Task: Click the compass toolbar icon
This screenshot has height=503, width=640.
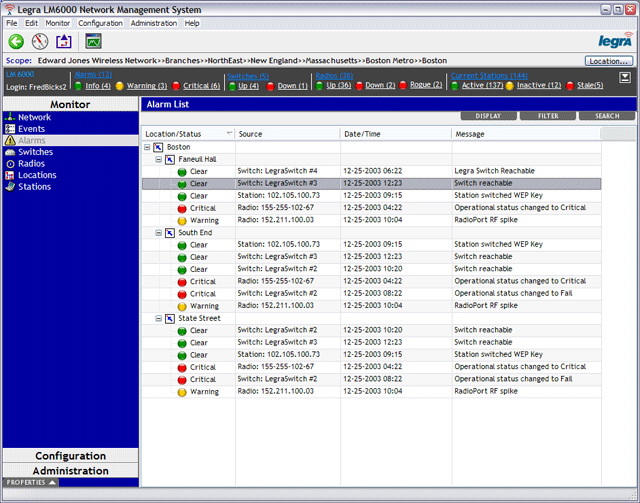Action: (40, 41)
